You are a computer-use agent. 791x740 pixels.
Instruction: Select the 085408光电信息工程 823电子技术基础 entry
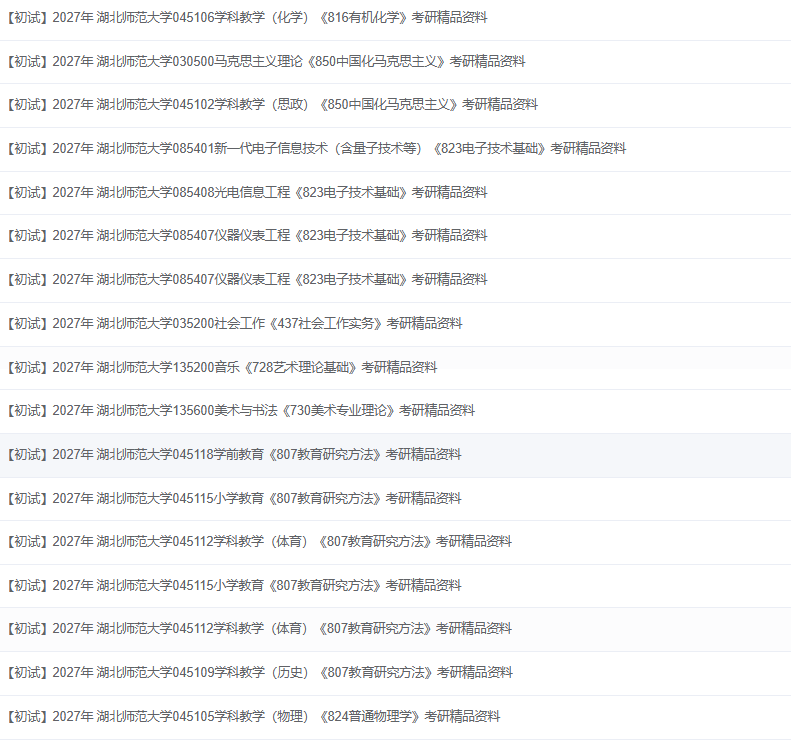(x=247, y=192)
